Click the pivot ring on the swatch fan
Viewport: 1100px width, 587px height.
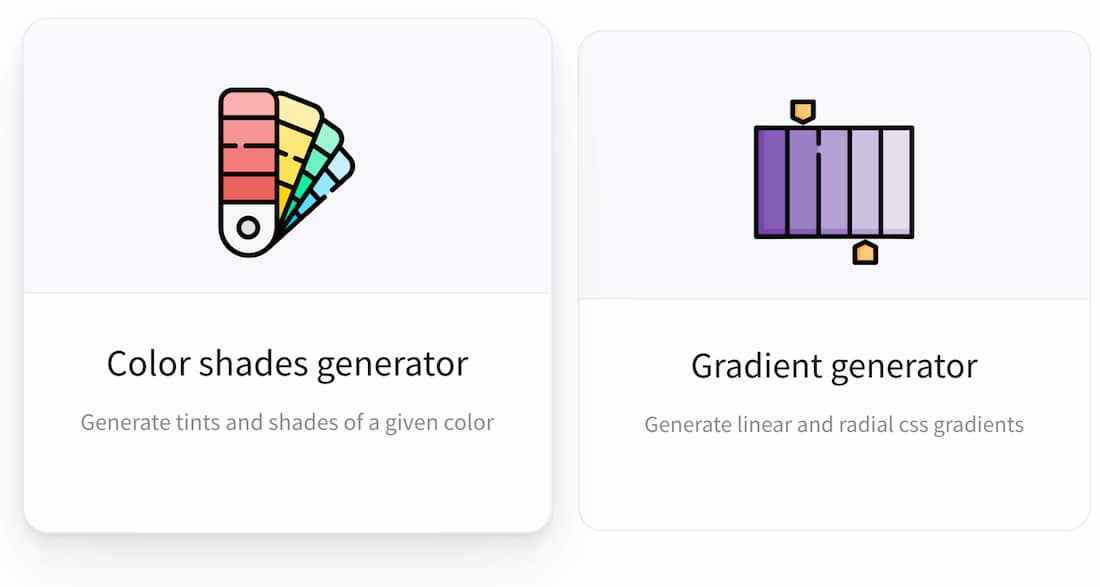coord(248,227)
